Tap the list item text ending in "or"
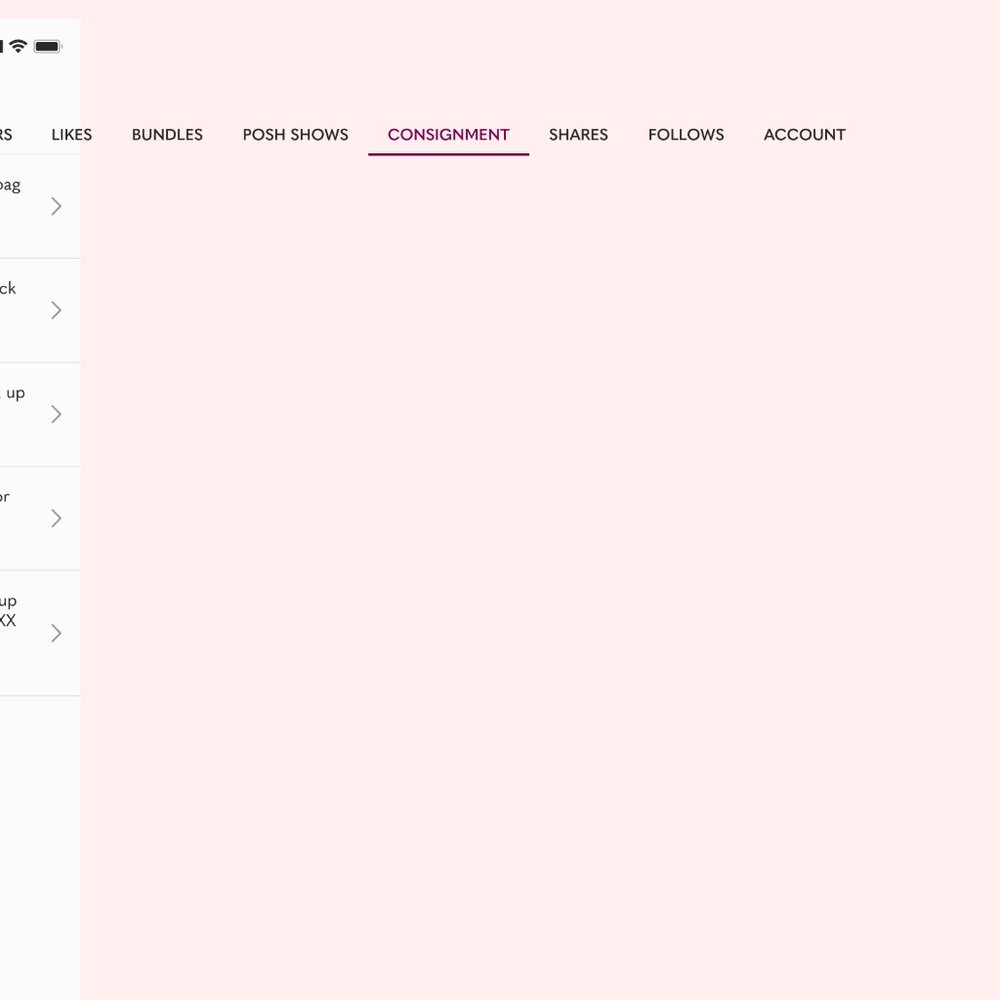1000x1000 pixels. [4, 497]
